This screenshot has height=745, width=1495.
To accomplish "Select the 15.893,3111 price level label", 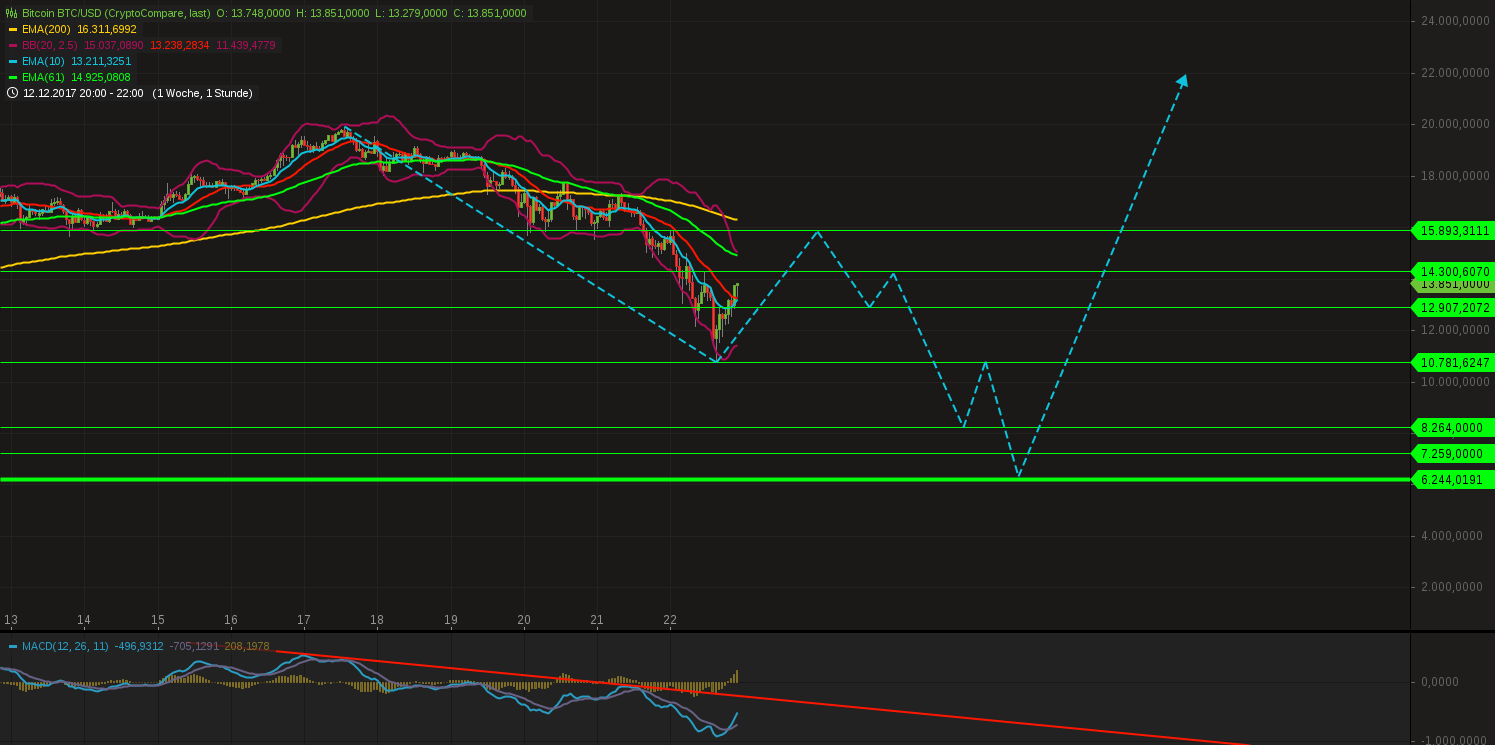I will (1453, 230).
